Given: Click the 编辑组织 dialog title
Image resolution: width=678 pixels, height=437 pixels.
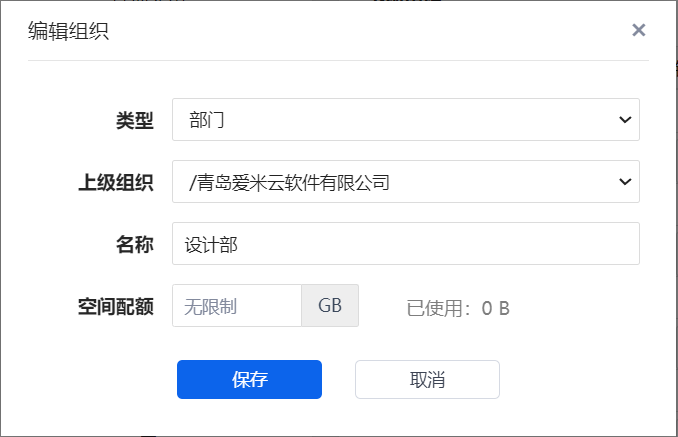Looking at the screenshot, I should (68, 31).
